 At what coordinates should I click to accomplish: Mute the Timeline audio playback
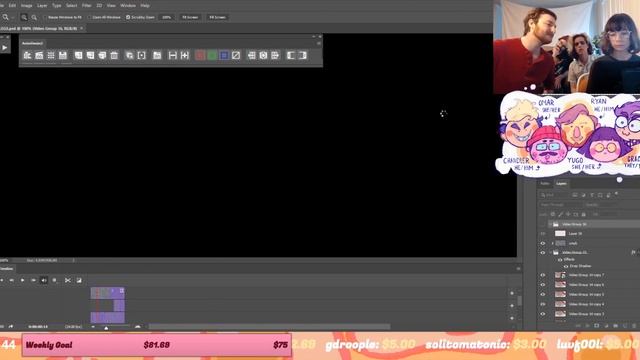tap(44, 280)
